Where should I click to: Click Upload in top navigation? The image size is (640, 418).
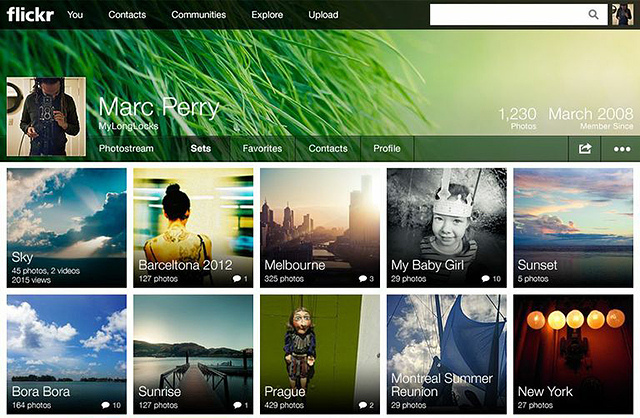323,15
